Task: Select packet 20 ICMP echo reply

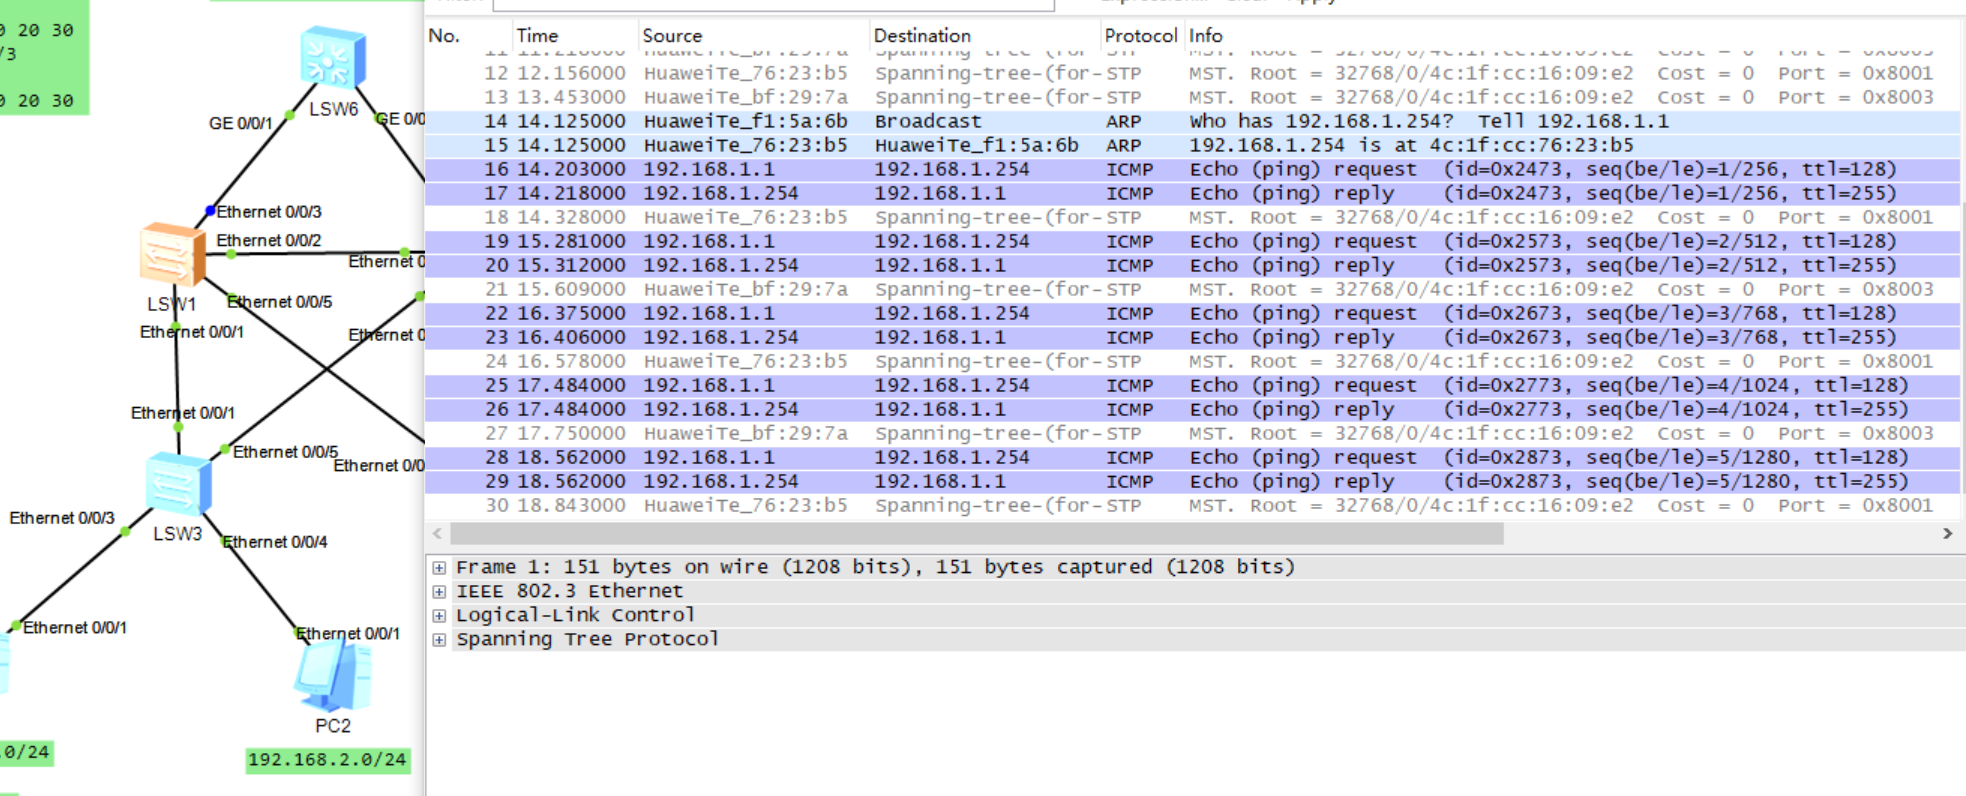Action: (x=1192, y=265)
